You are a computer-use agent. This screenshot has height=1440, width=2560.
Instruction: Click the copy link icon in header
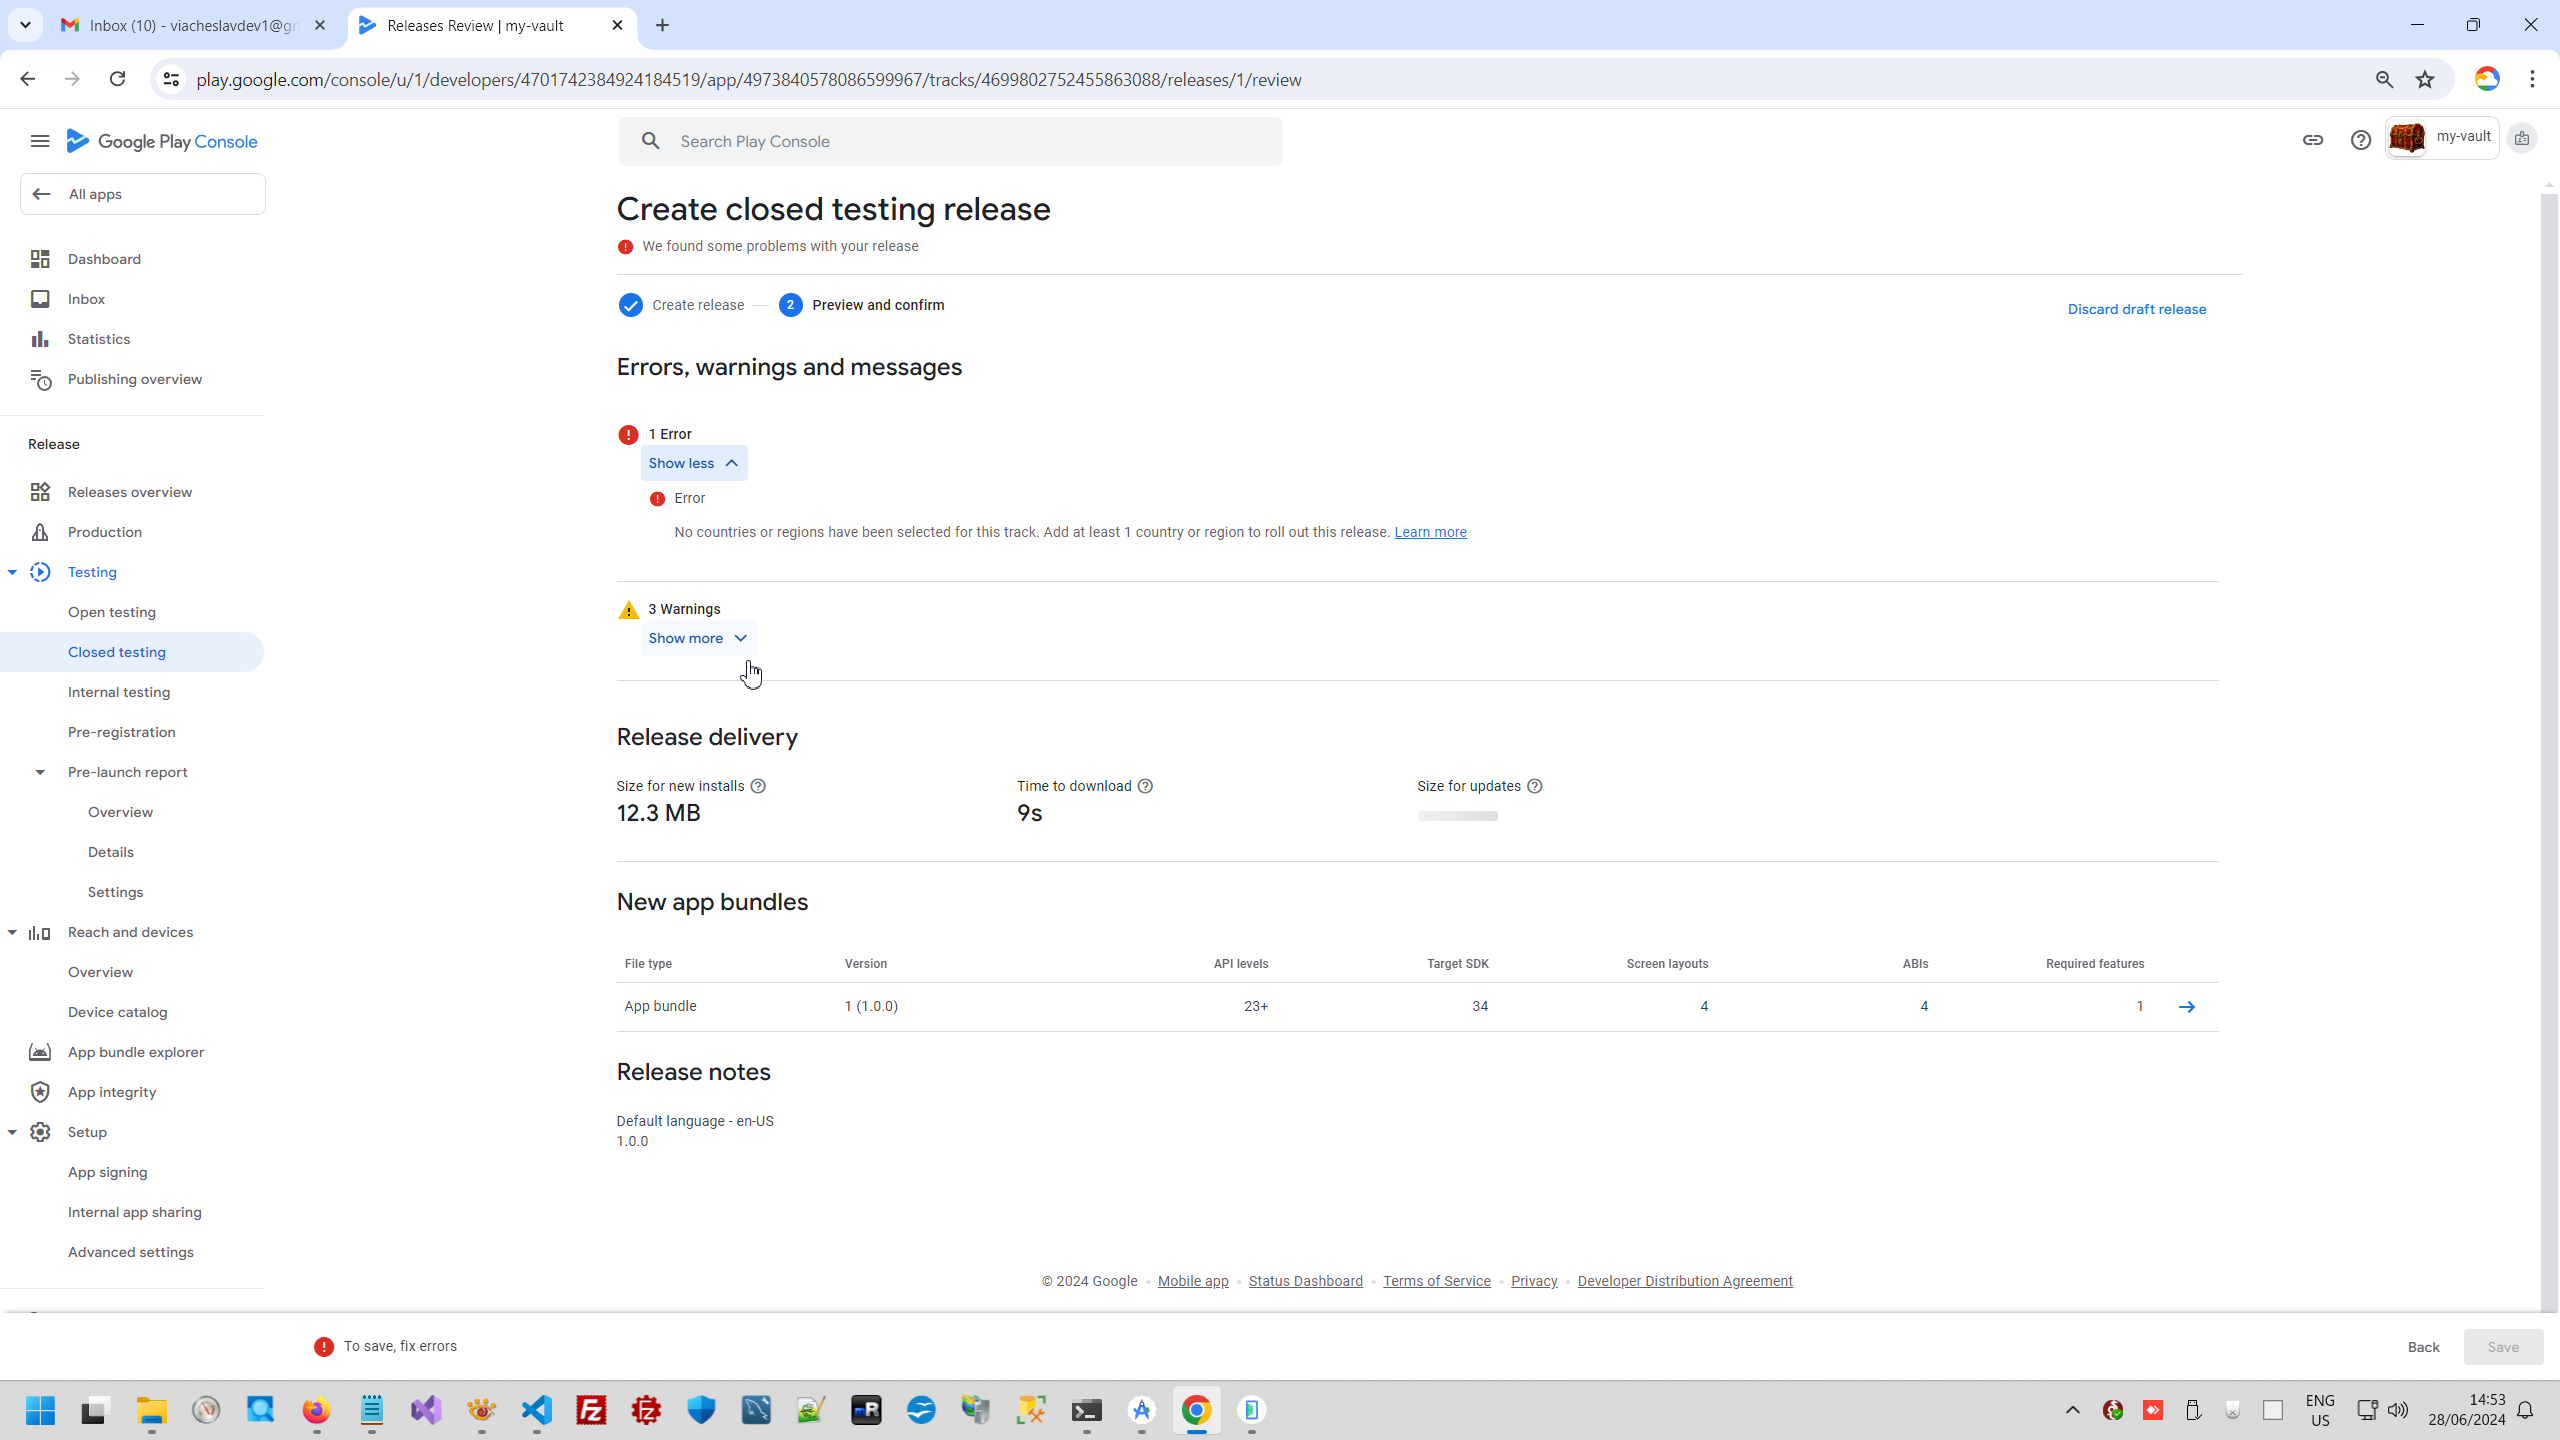click(2312, 140)
